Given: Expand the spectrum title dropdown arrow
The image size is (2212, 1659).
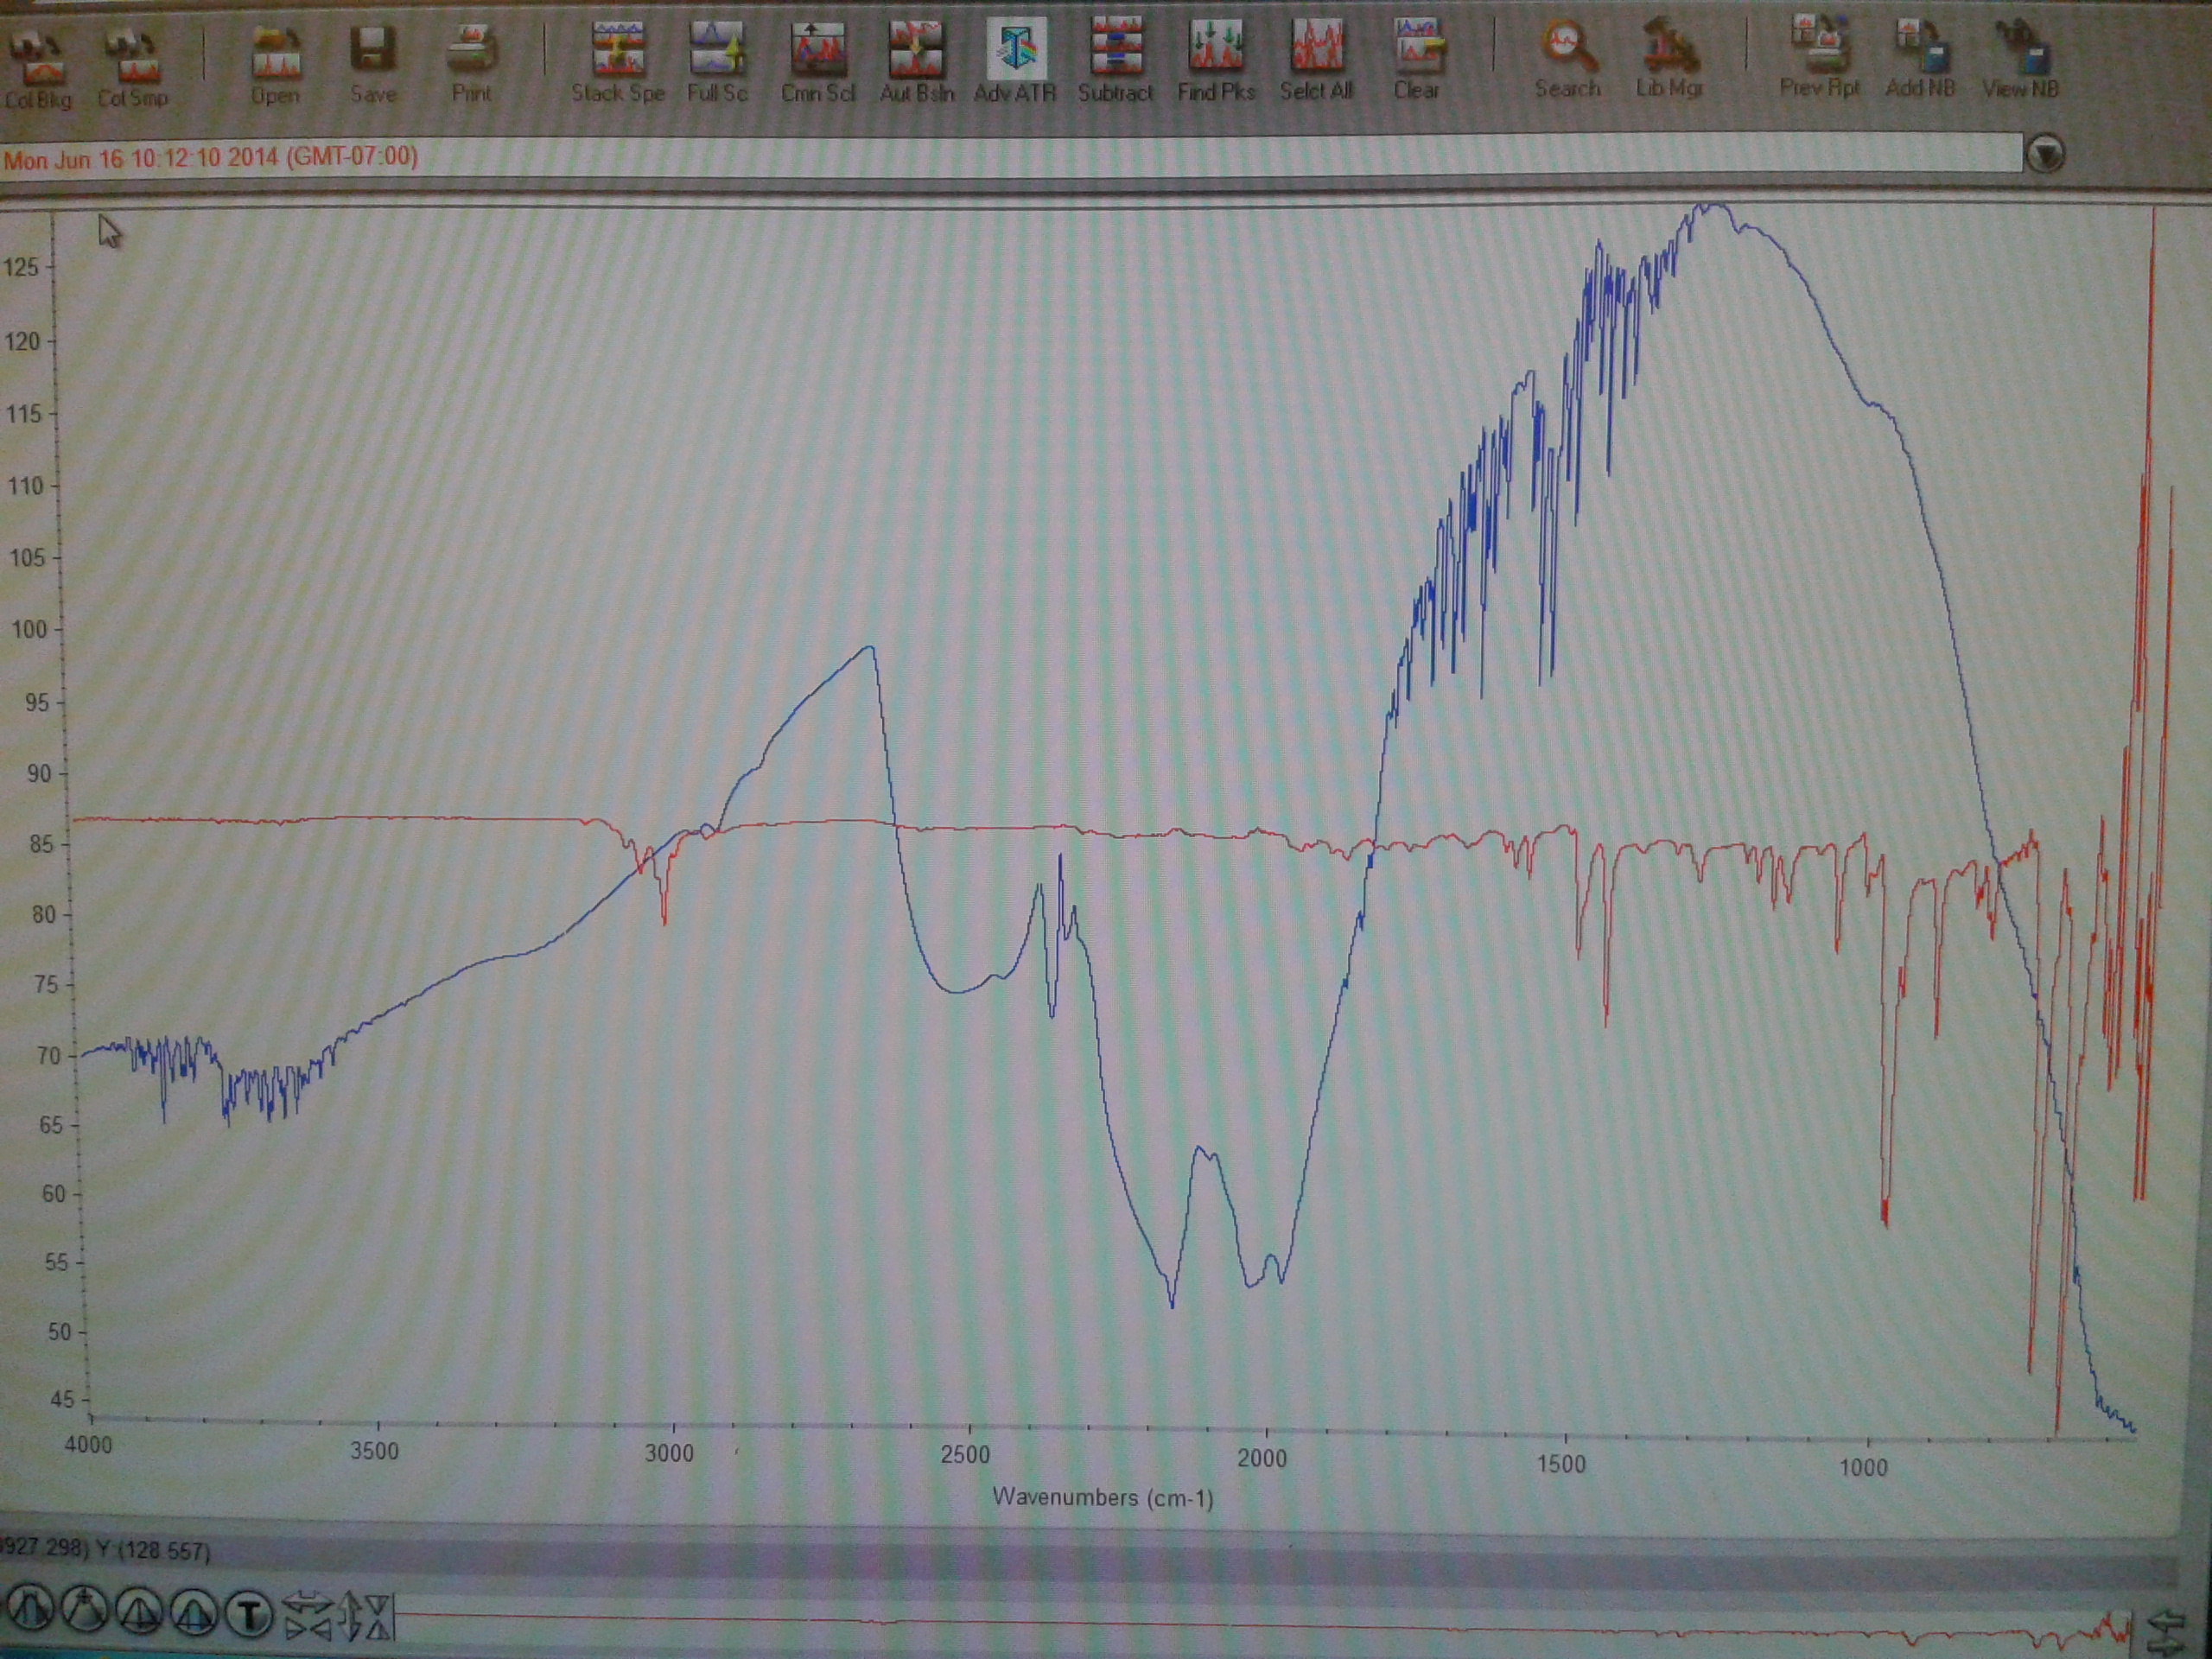Looking at the screenshot, I should pos(2045,154).
